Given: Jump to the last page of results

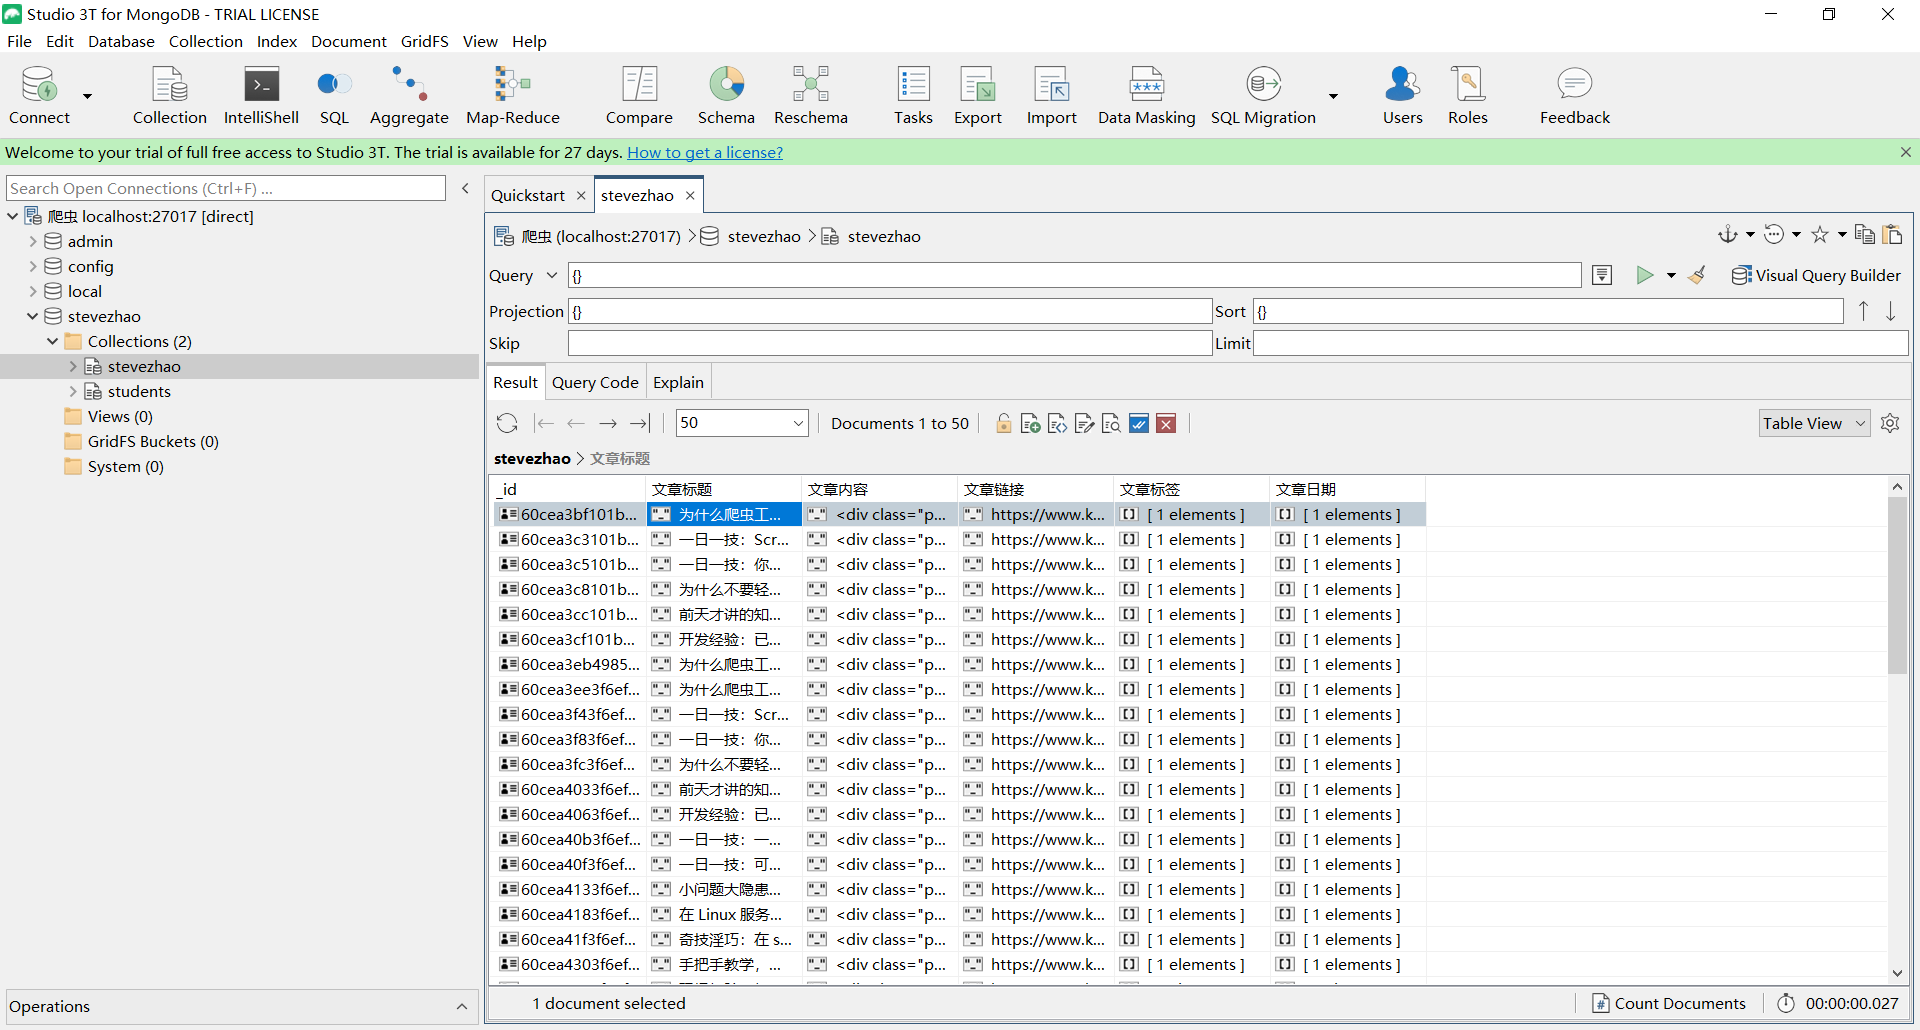Looking at the screenshot, I should [x=640, y=423].
